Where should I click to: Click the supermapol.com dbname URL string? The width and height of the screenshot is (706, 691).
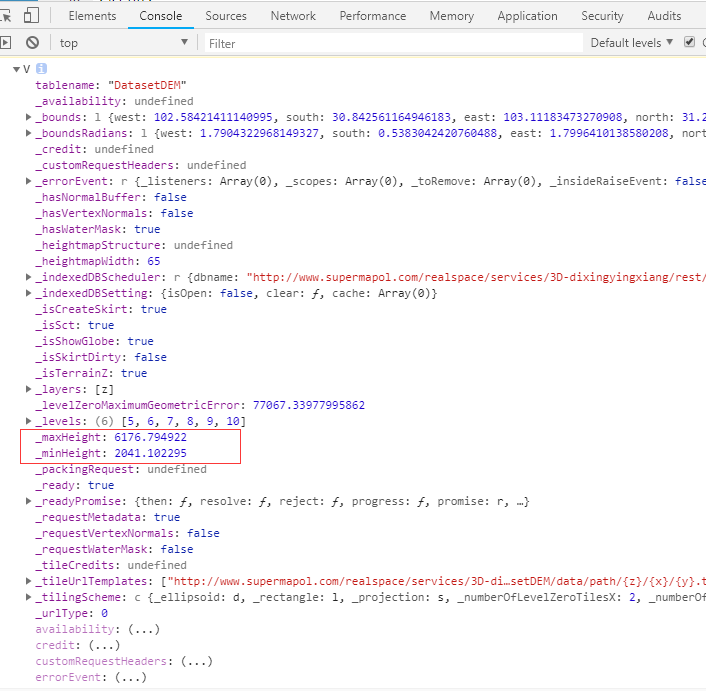[x=476, y=277]
